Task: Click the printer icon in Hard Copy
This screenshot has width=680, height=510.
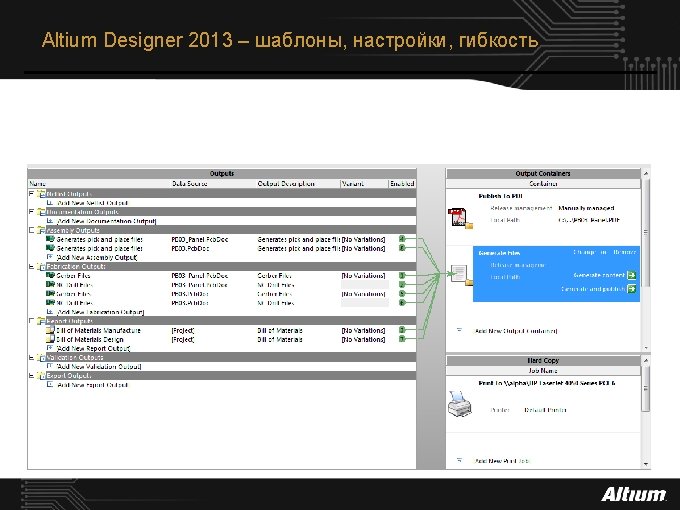Action: pyautogui.click(x=459, y=404)
